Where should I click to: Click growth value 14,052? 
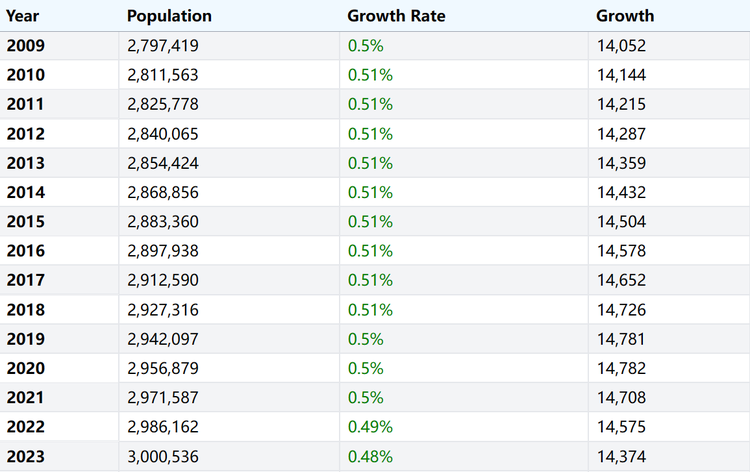[x=621, y=45]
